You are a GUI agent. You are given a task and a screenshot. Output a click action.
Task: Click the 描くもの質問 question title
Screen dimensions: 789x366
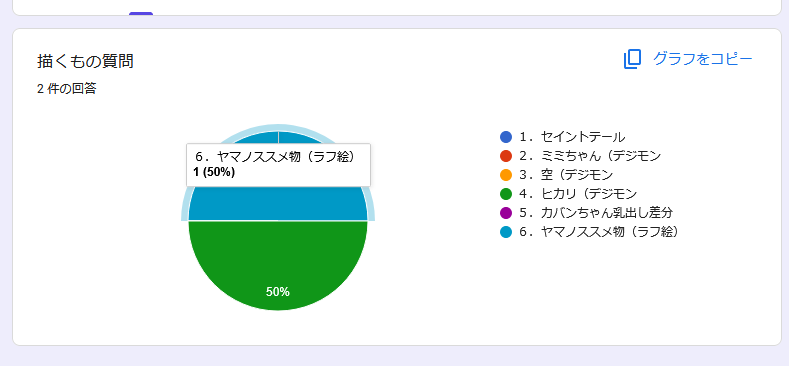[85, 61]
